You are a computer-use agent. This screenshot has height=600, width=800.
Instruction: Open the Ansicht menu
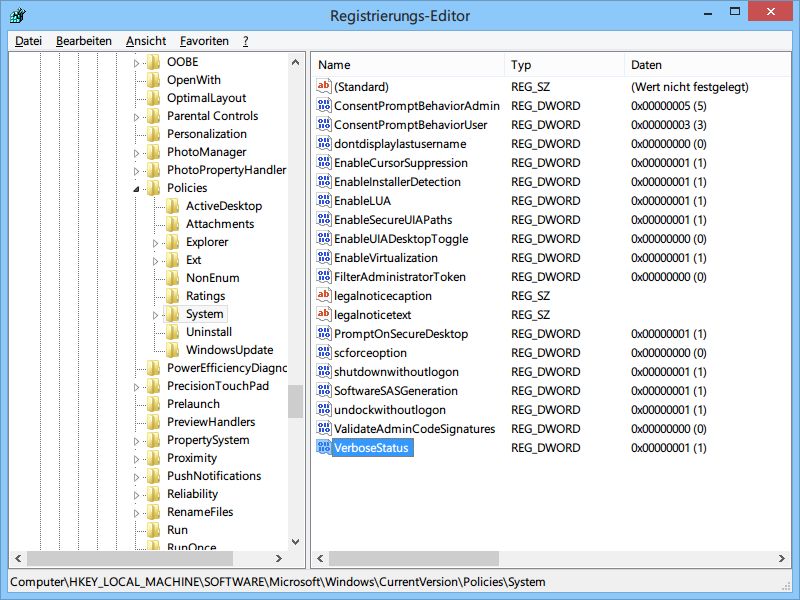(146, 41)
